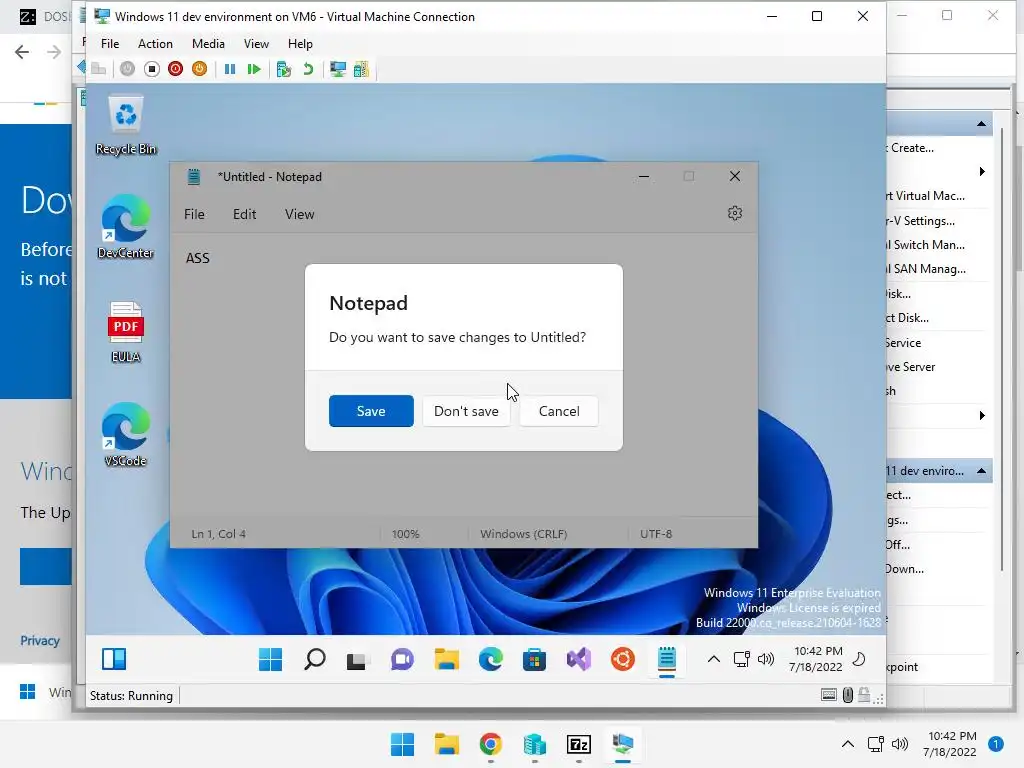Open Widgets on the guest taskbar
The image size is (1024, 768).
pos(114,659)
